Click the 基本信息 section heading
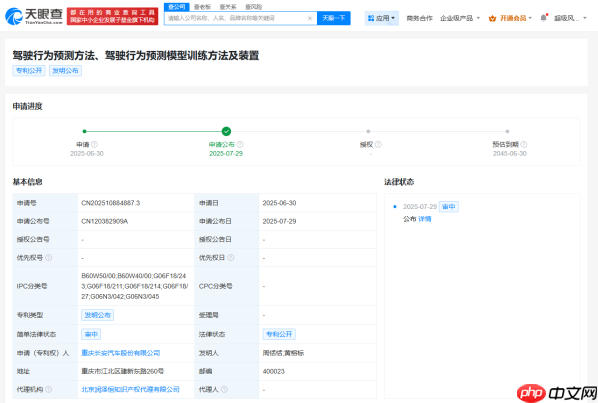 27,182
